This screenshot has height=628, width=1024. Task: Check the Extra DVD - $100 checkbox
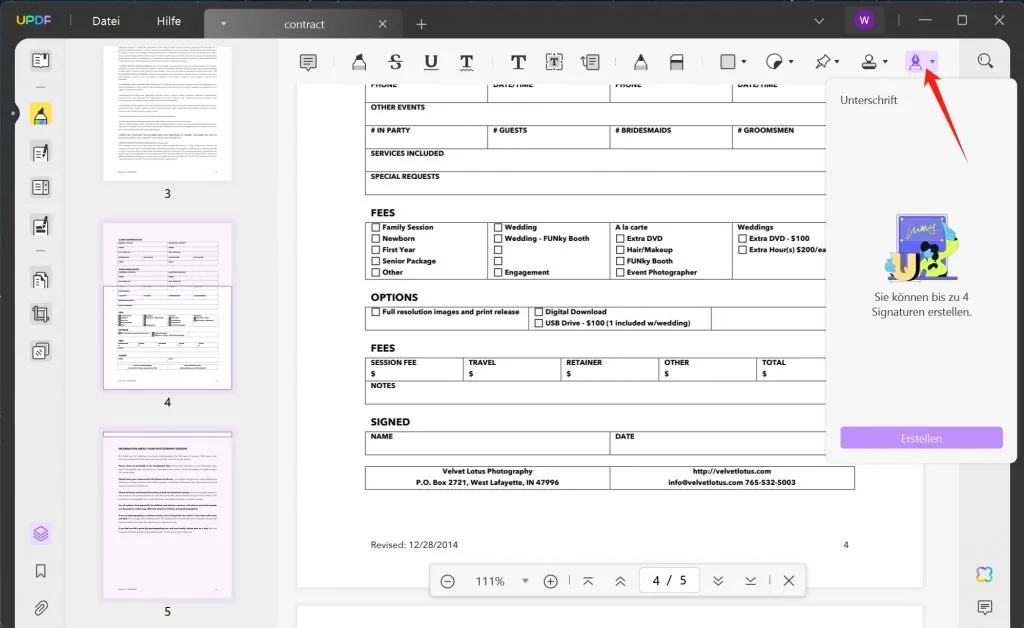pyautogui.click(x=742, y=239)
